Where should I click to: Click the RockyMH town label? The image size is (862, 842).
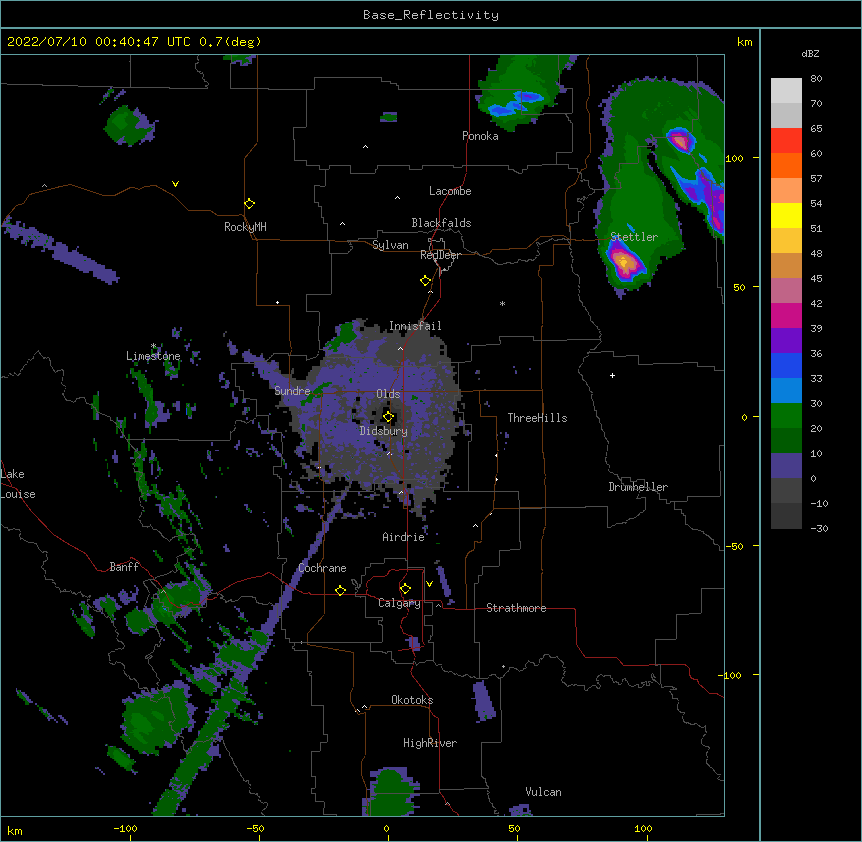coord(245,227)
